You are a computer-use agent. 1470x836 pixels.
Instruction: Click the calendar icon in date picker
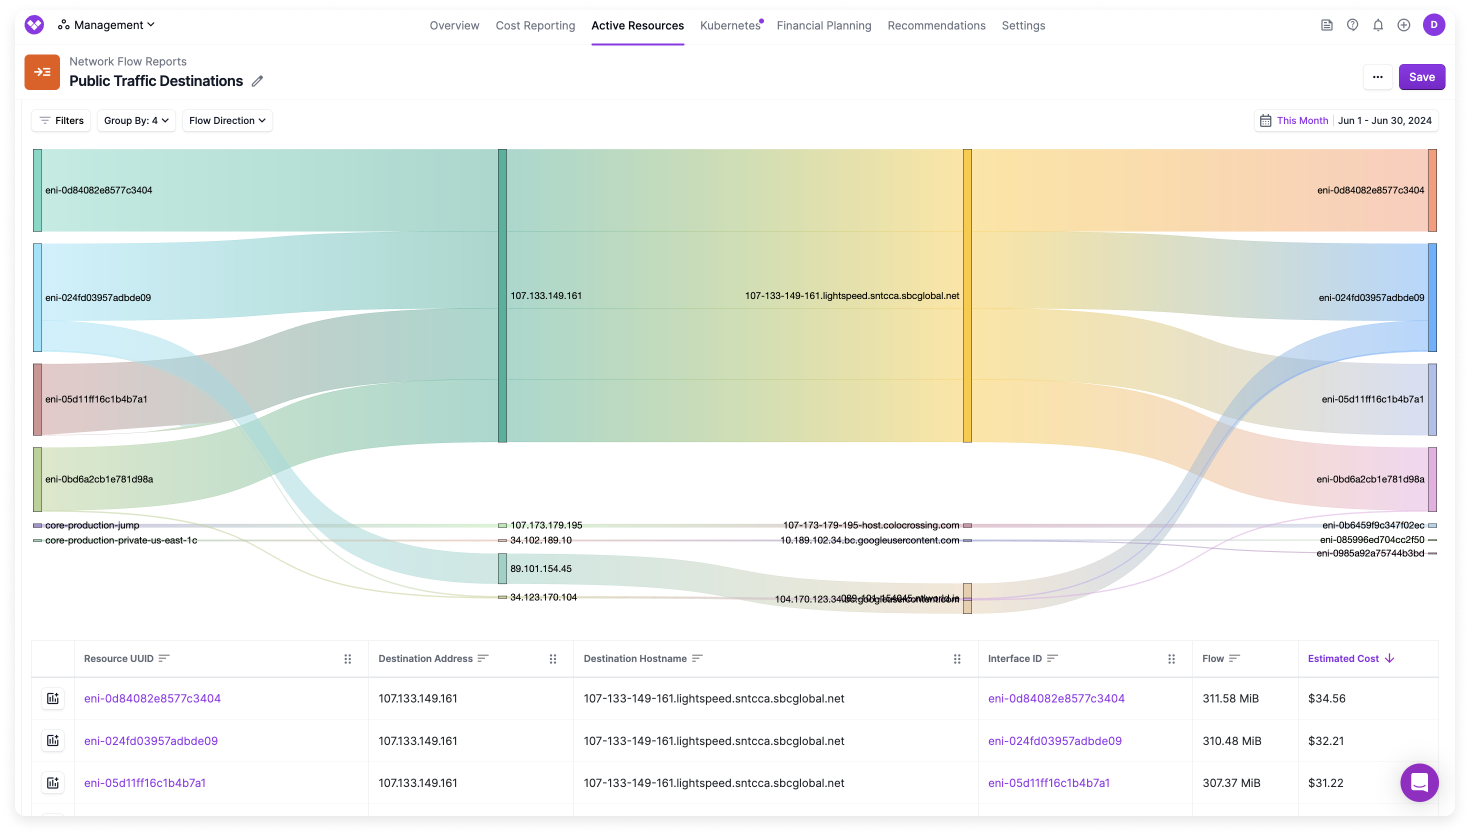point(1266,121)
